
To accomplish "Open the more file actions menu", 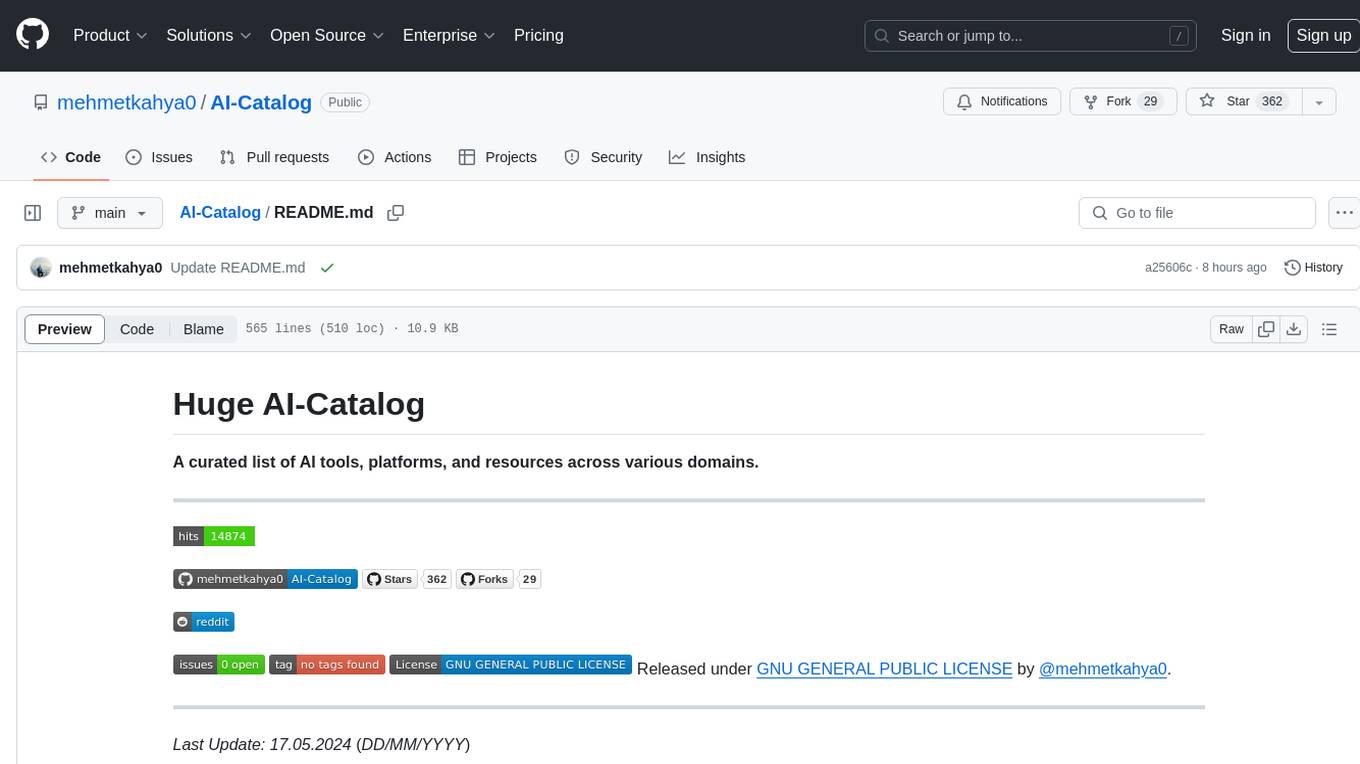I will 1344,213.
